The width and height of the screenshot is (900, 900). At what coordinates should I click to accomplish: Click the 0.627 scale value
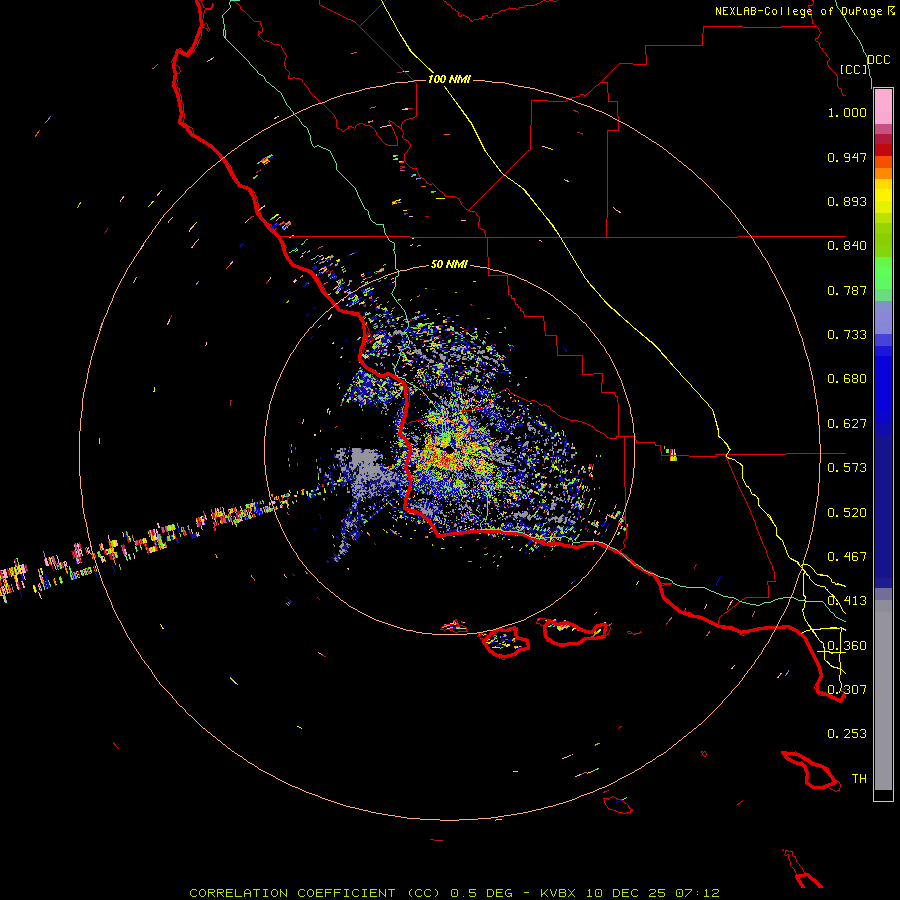[847, 424]
